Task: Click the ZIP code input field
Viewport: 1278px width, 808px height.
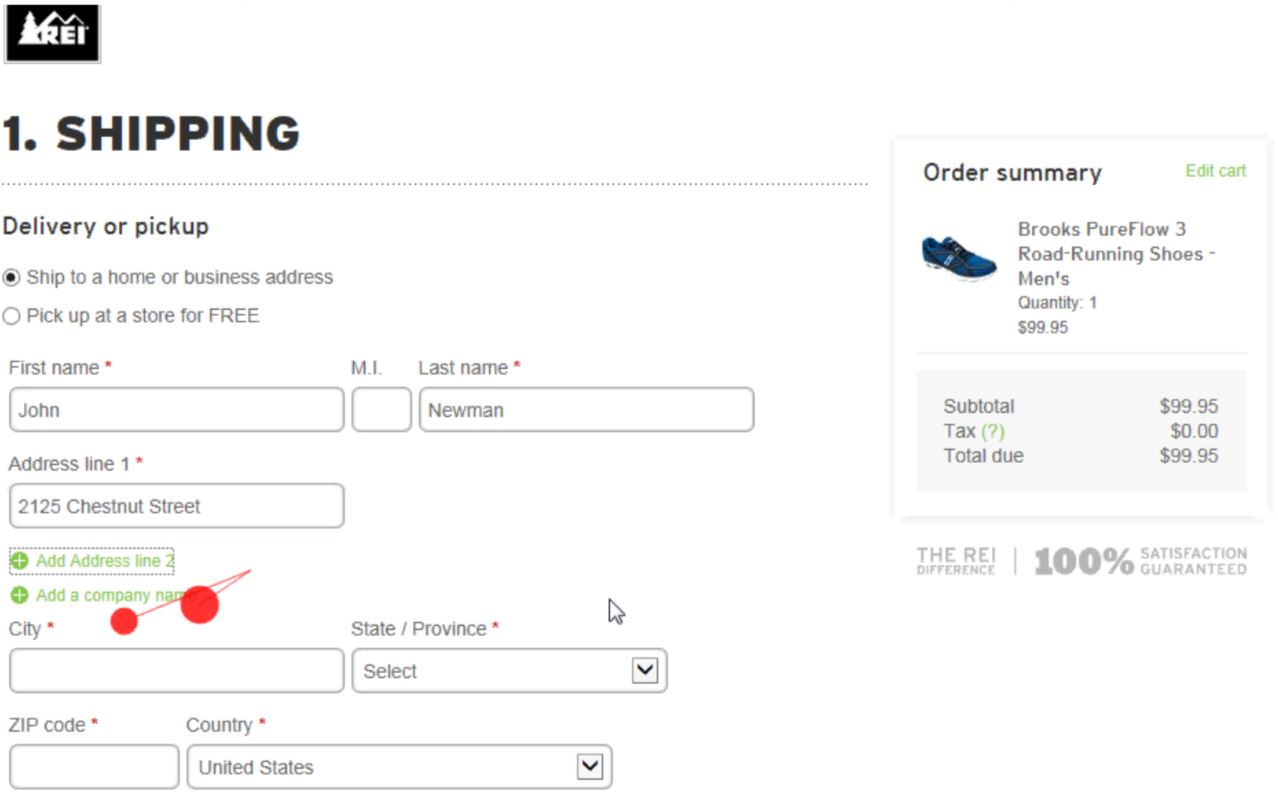Action: (94, 767)
